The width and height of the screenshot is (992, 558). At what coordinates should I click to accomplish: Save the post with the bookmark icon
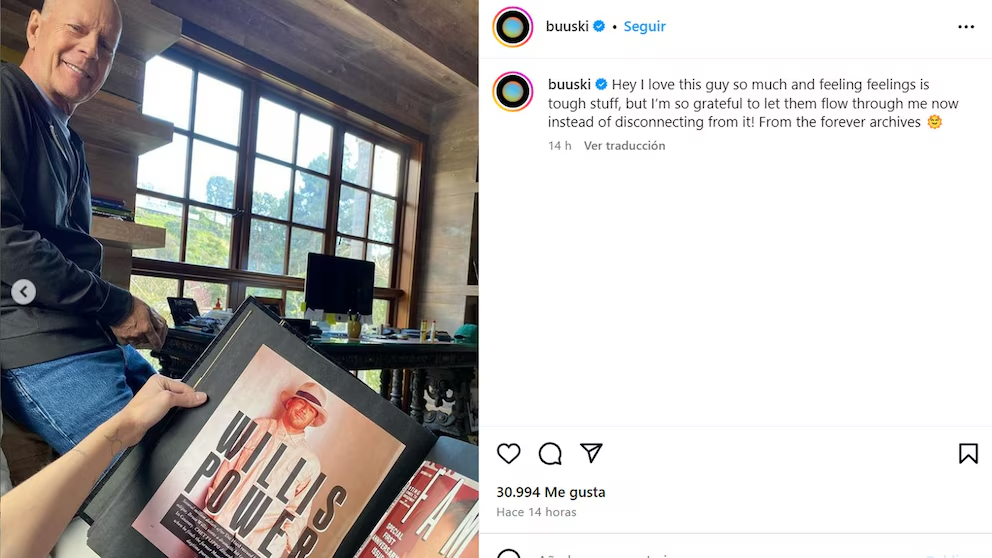(968, 454)
